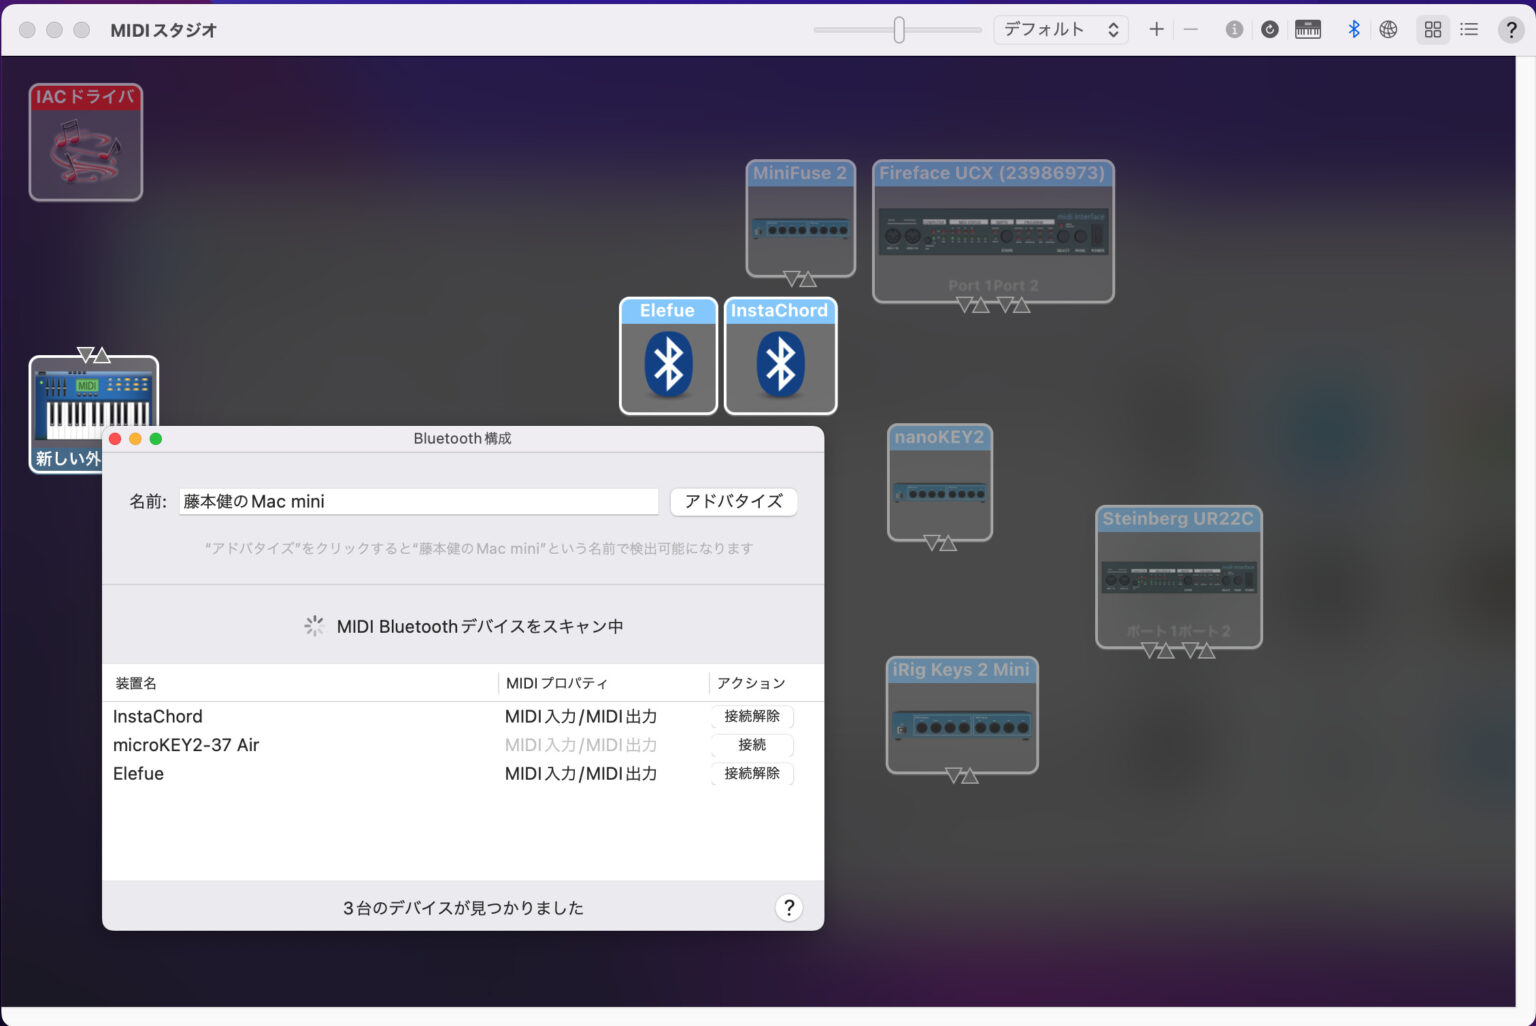Enable grid view layout
Screen dimensions: 1536x1026
1432,29
